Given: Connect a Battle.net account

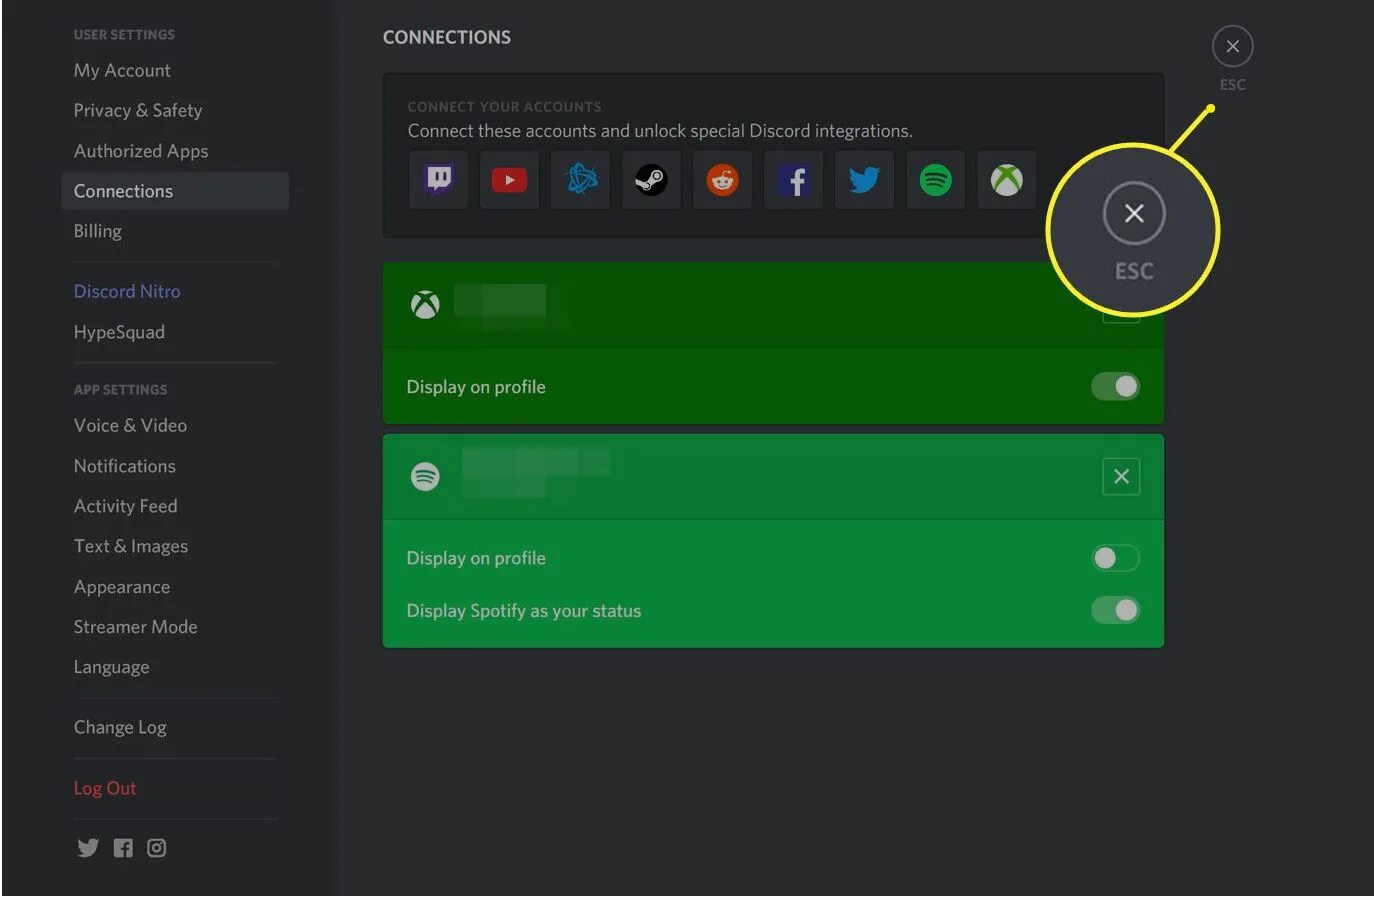Looking at the screenshot, I should (x=581, y=180).
